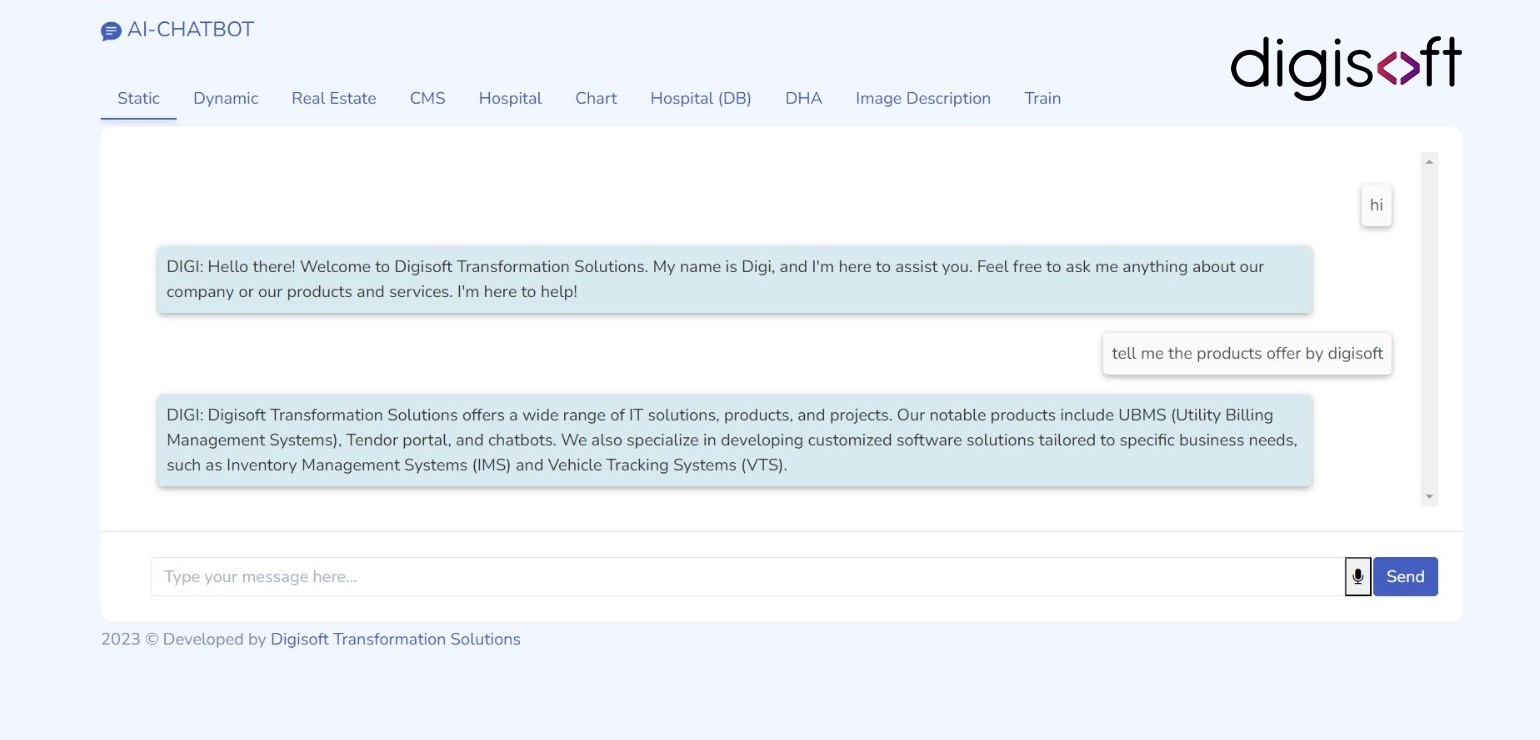Click the 'DIGI: Hello there!' welcome reply
This screenshot has height=740, width=1540.
pyautogui.click(x=734, y=280)
